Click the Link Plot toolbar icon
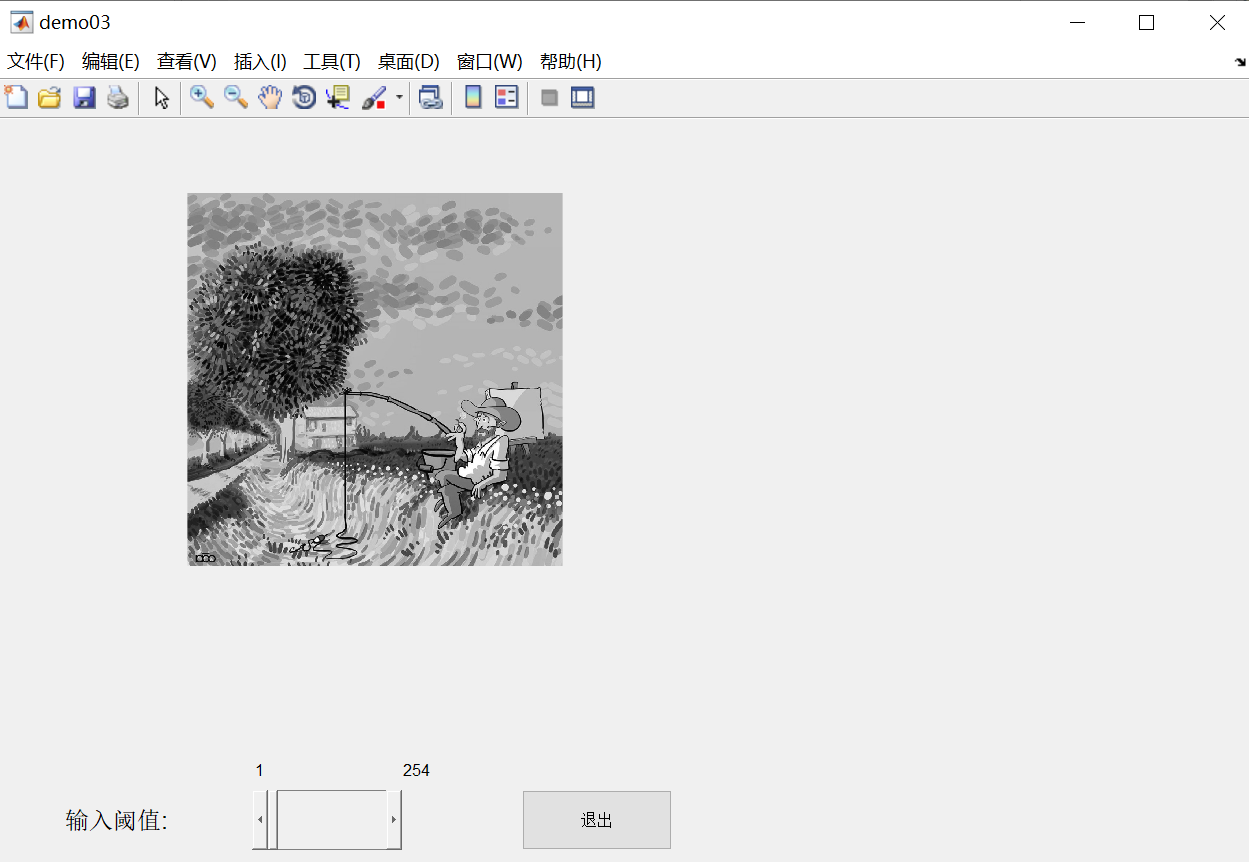1249x862 pixels. point(430,97)
